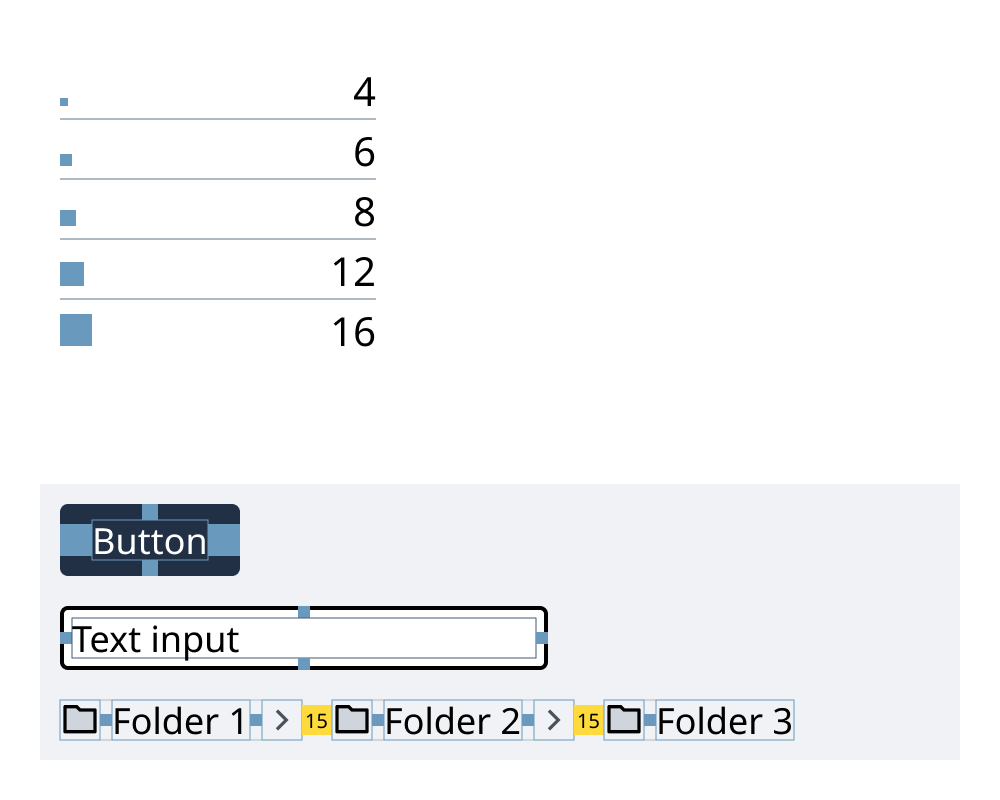Screen dimensions: 1000x800
Task: Open the Folder 1 breadcrumb label
Action: [x=180, y=720]
